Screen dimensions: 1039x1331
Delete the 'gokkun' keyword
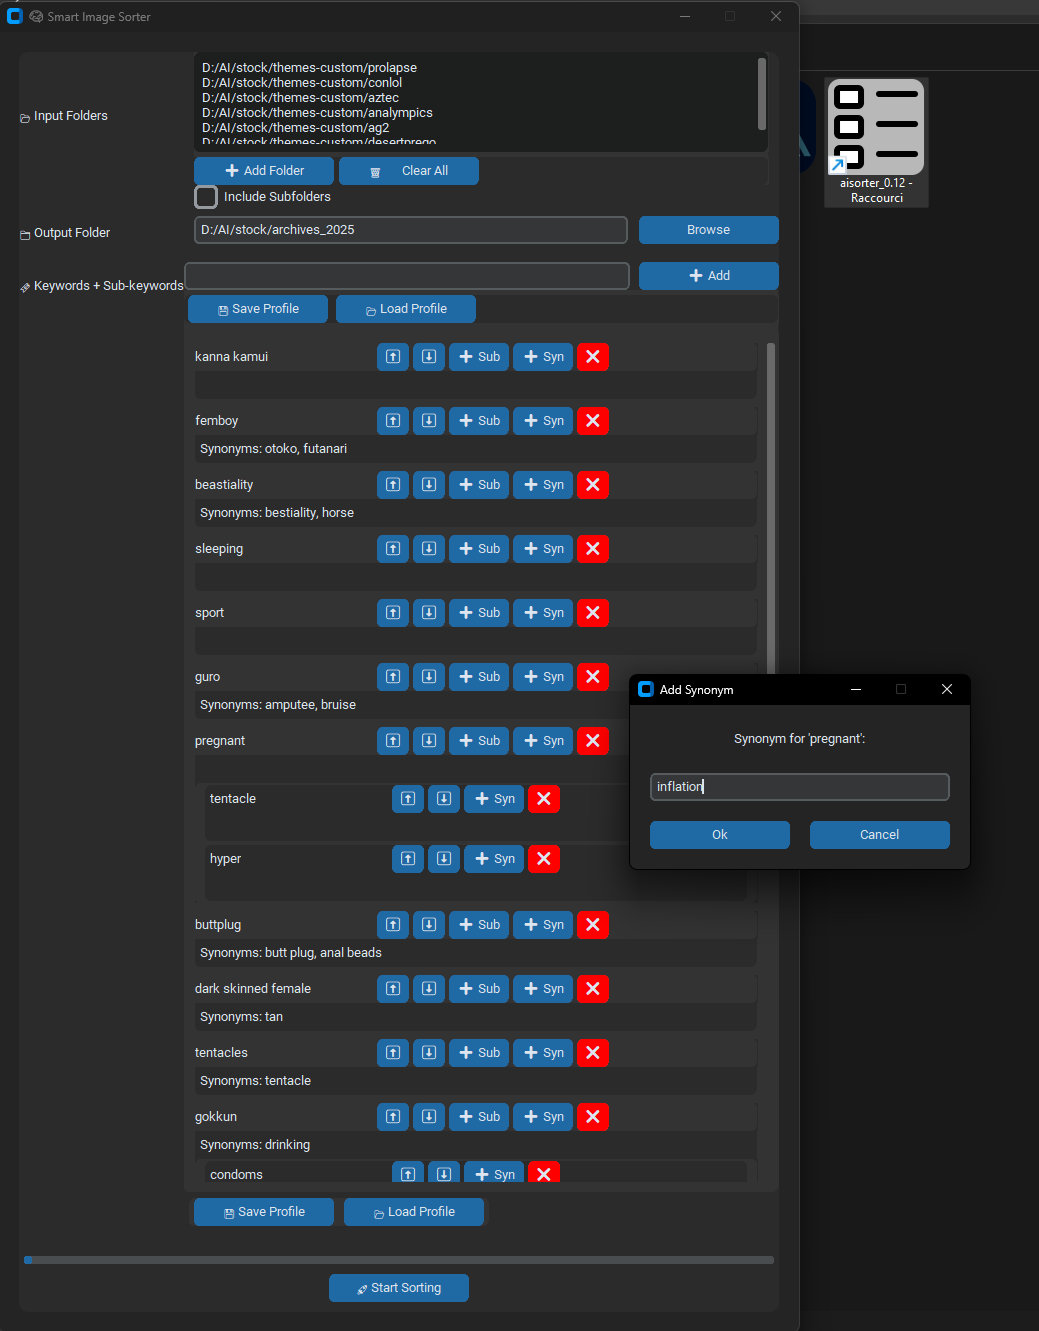click(x=593, y=1117)
